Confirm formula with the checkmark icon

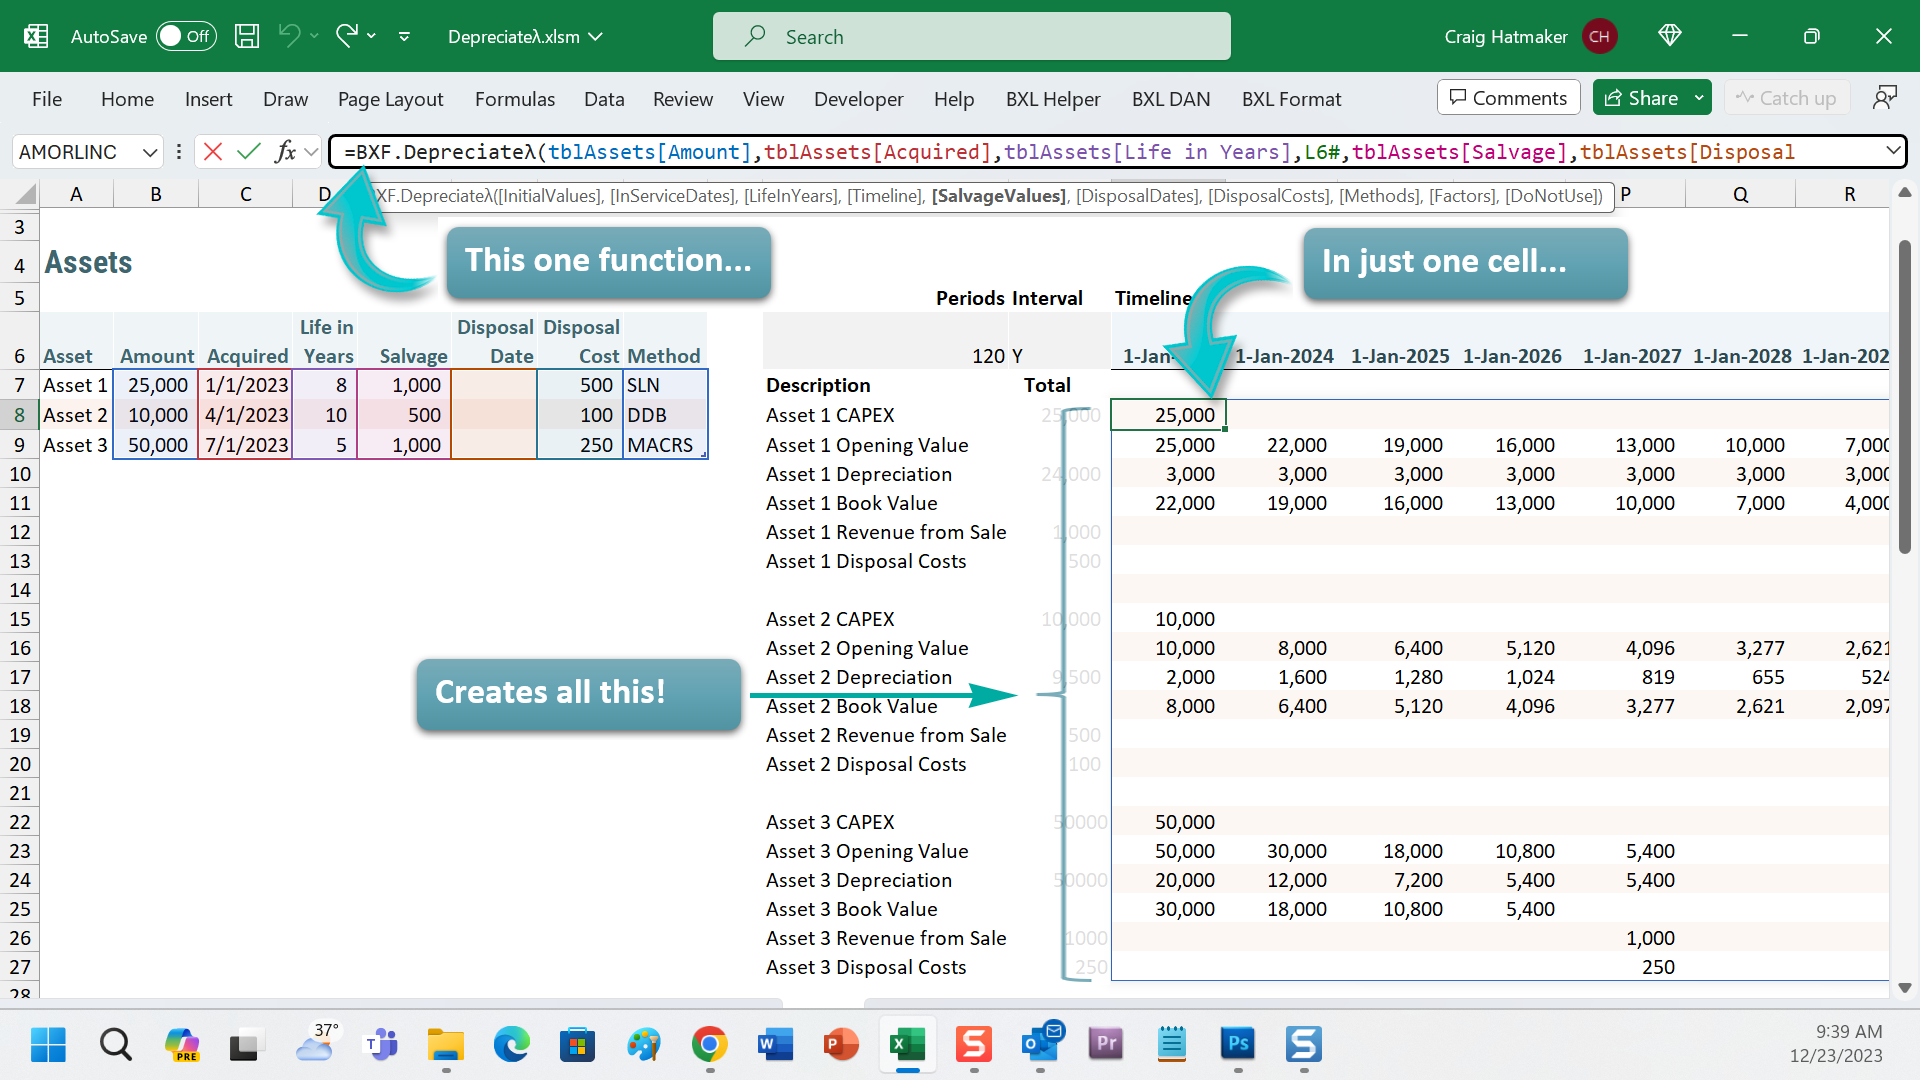pyautogui.click(x=249, y=152)
